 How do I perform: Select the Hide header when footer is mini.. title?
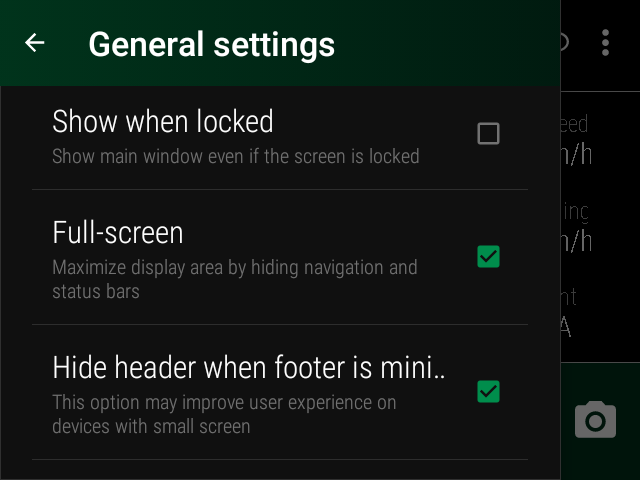click(x=249, y=368)
